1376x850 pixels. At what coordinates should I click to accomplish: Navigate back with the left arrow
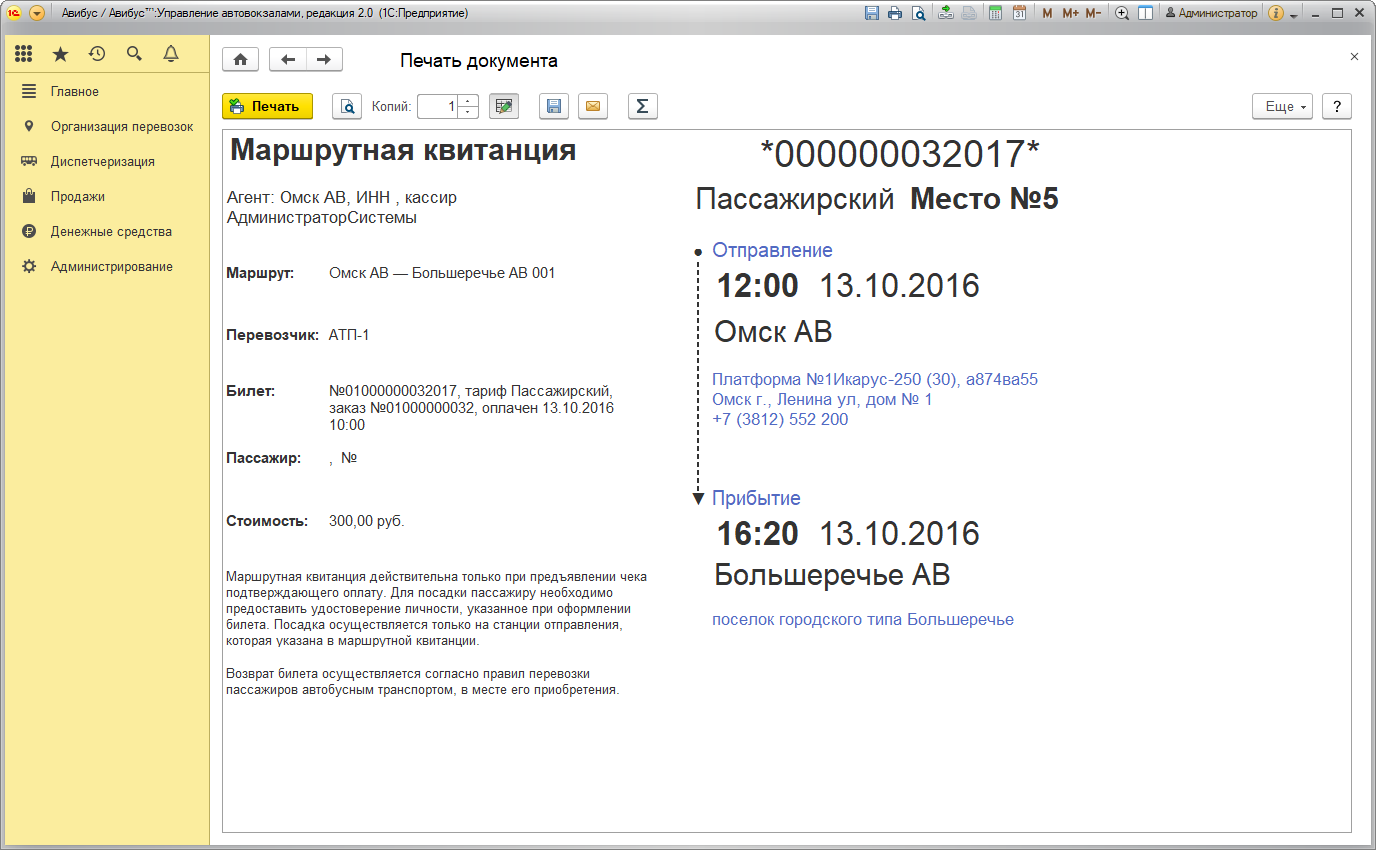pyautogui.click(x=288, y=60)
